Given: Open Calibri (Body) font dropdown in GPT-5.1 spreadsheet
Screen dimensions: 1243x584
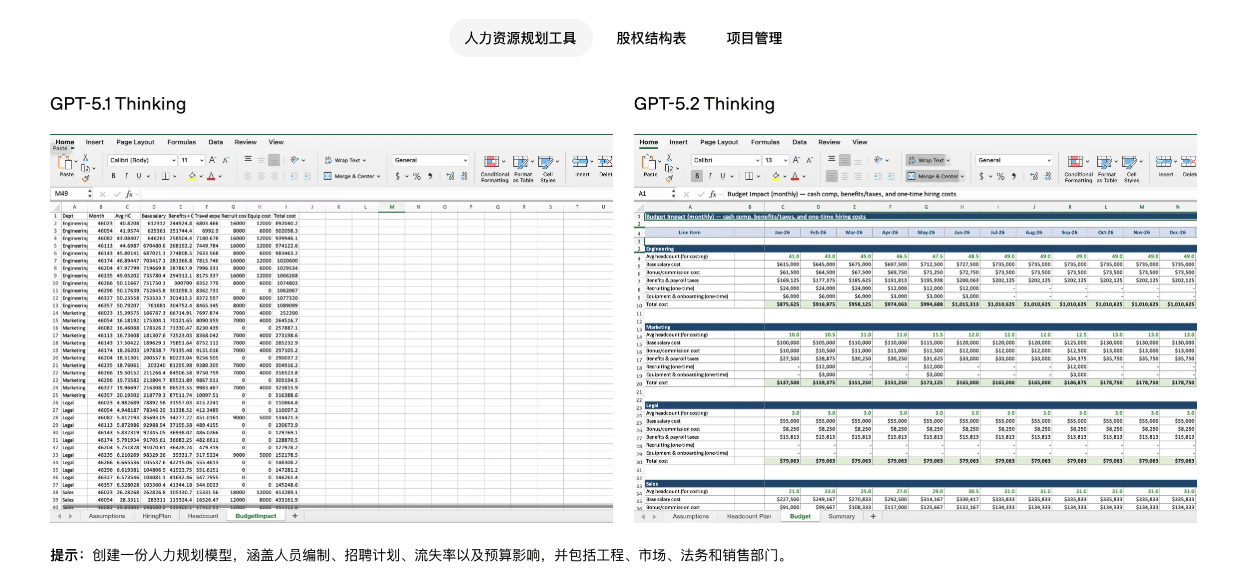Looking at the screenshot, I should click(x=142, y=160).
